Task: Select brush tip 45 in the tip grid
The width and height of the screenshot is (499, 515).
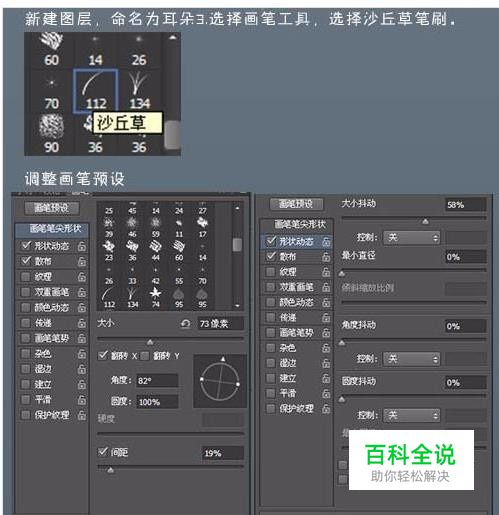Action: pyautogui.click(x=132, y=209)
